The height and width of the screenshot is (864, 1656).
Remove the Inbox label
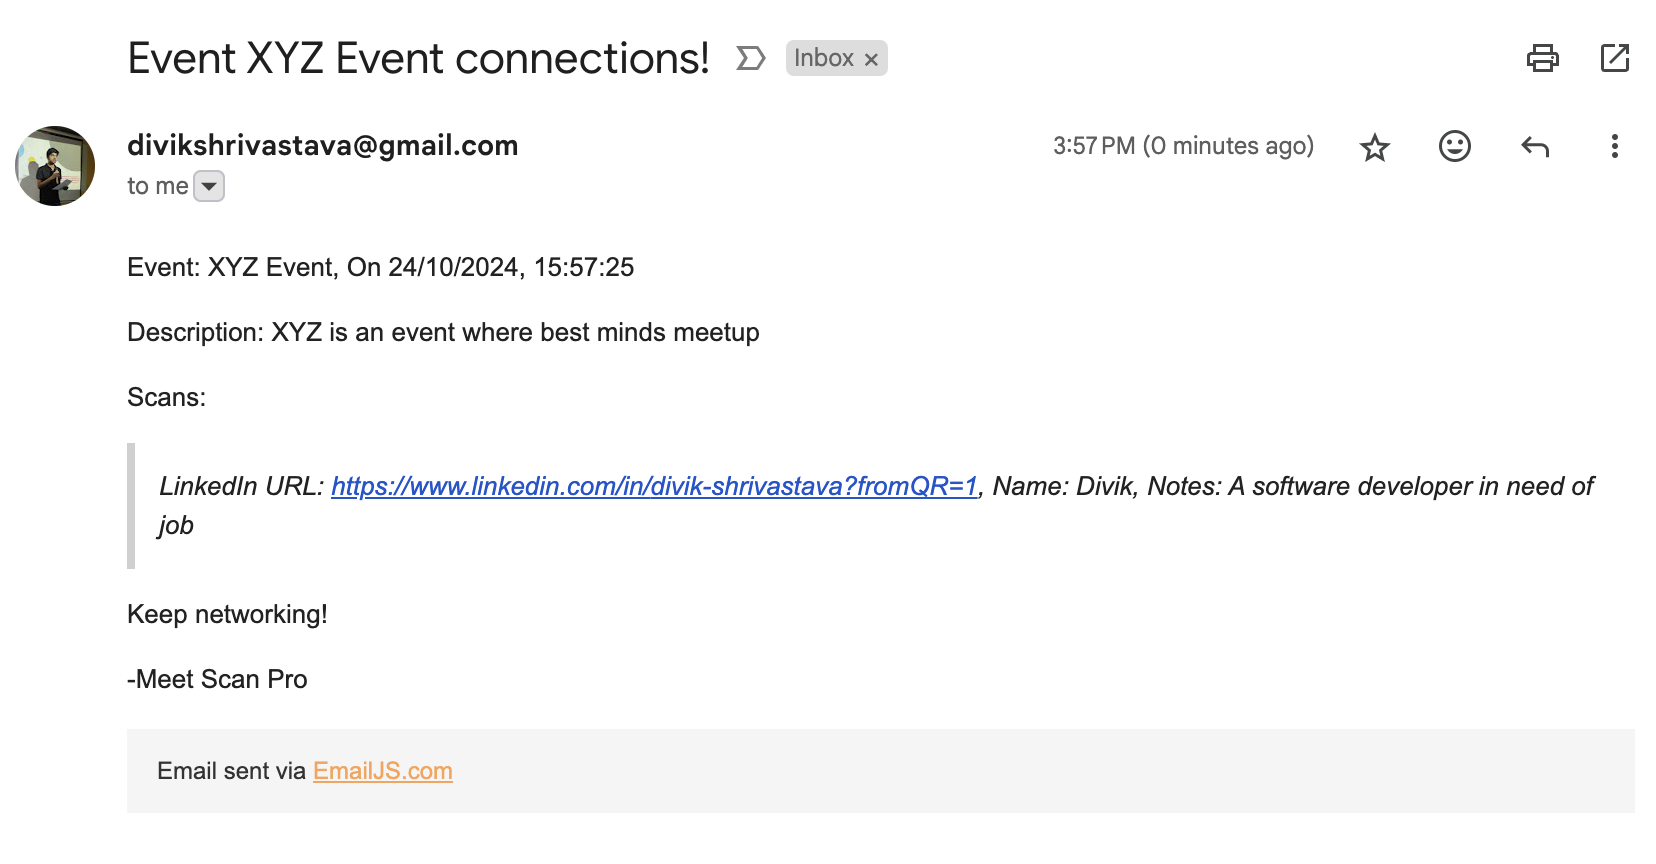[x=871, y=59]
